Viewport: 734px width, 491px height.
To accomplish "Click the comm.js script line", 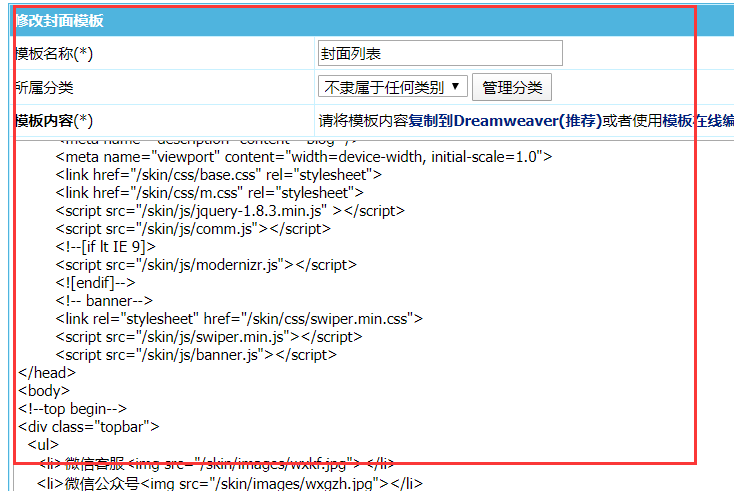I will point(193,229).
